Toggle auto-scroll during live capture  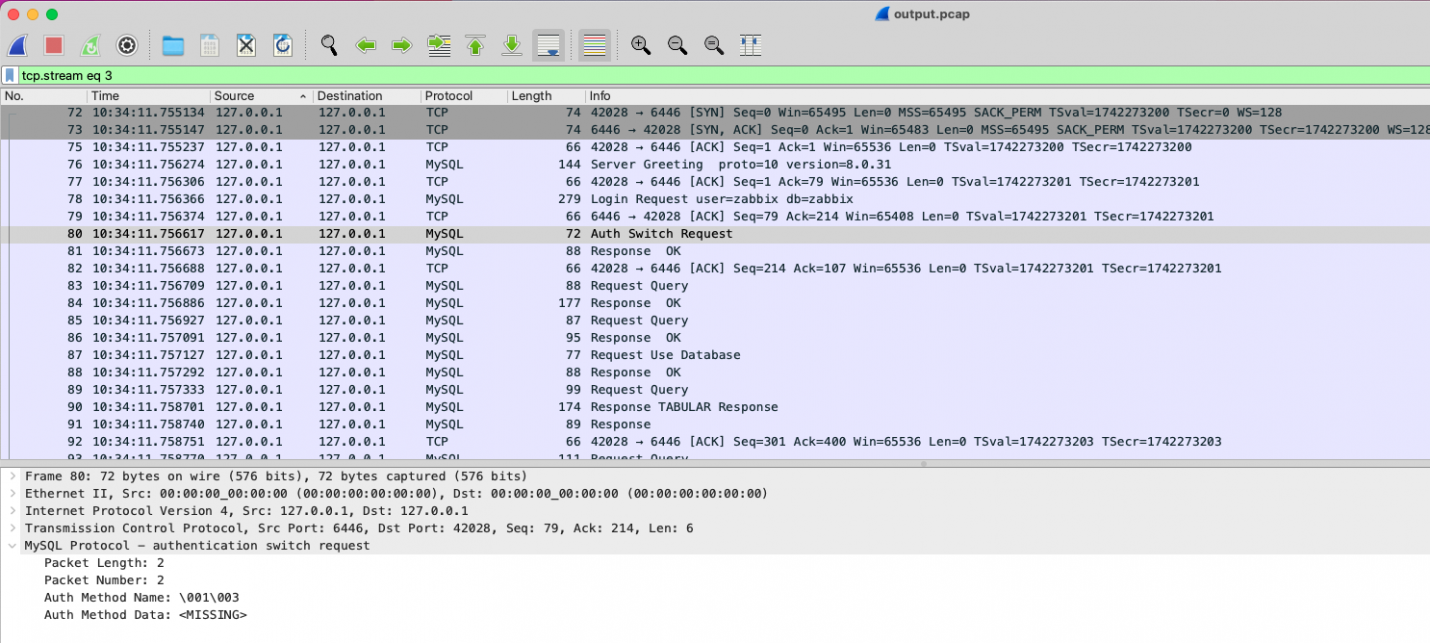tap(548, 45)
